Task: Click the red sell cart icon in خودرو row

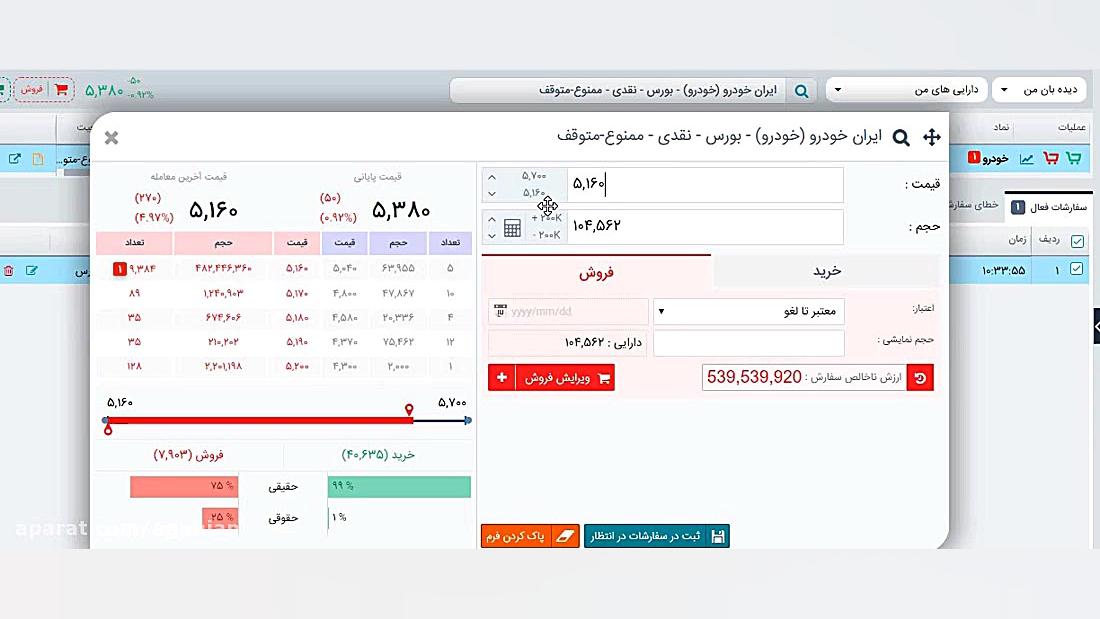Action: [1050, 158]
